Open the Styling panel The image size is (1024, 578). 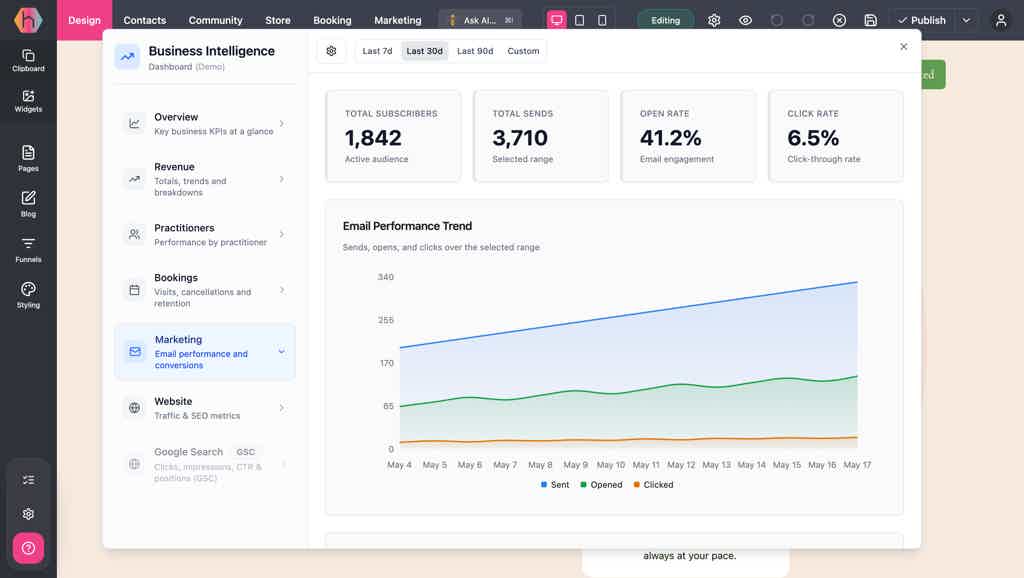pyautogui.click(x=28, y=295)
